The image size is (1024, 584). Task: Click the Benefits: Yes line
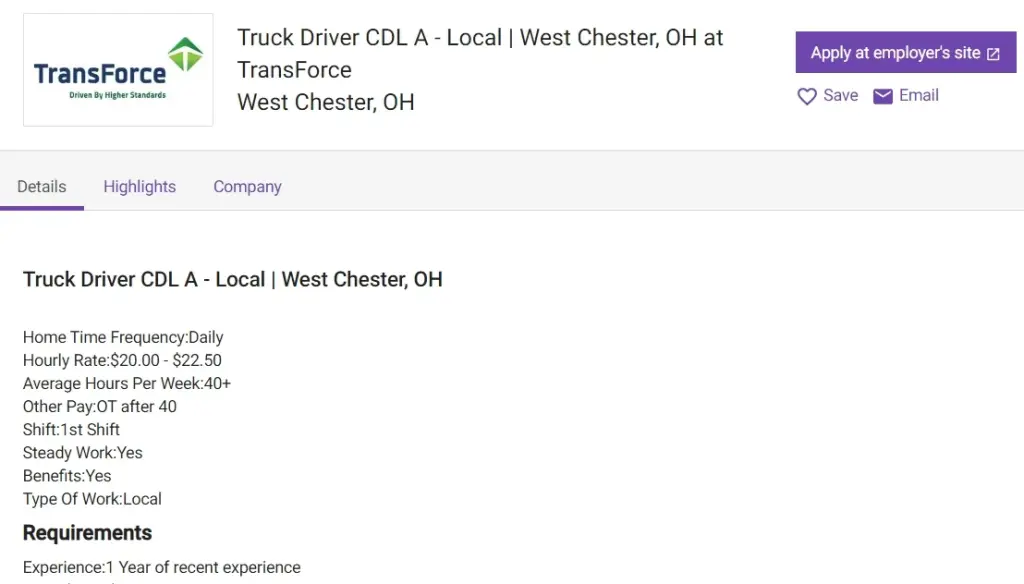(67, 475)
